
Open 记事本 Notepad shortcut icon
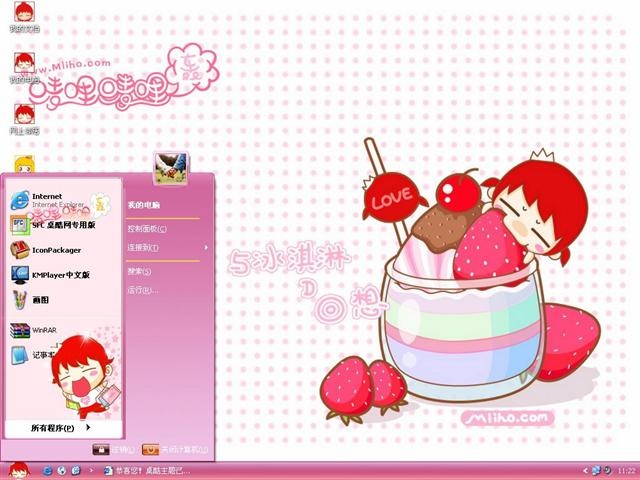coord(20,355)
